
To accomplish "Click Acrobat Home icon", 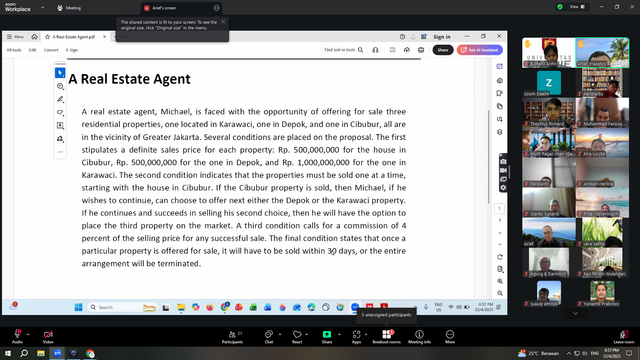I will coord(34,37).
